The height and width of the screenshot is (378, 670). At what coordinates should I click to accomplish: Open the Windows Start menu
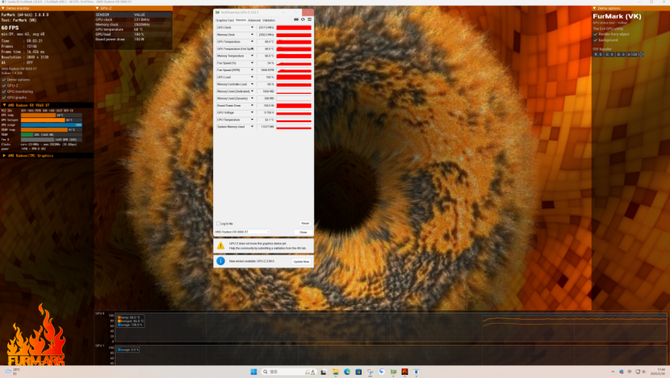pos(253,372)
